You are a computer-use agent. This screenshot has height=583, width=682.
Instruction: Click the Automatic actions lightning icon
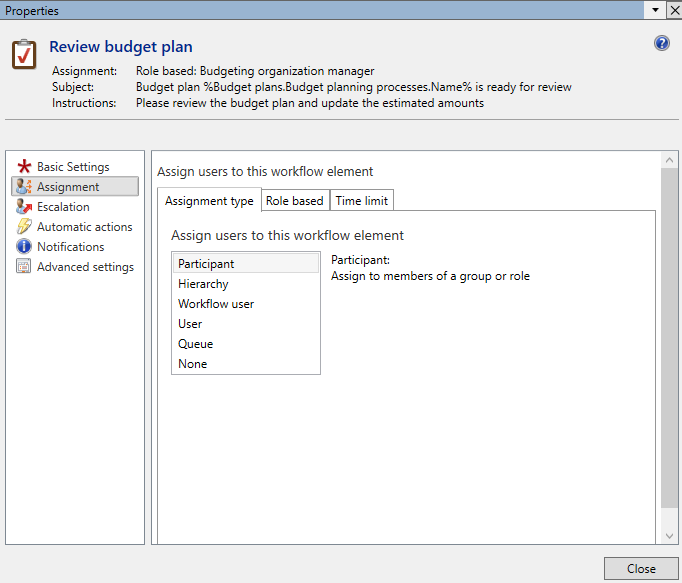[x=24, y=227]
